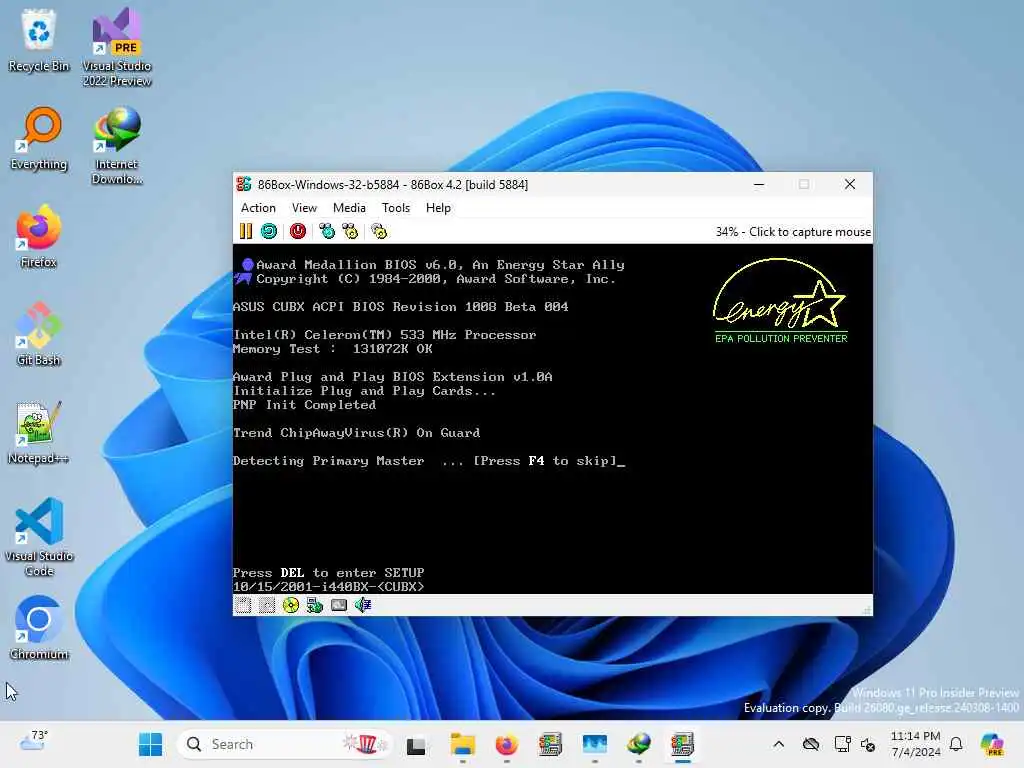
Task: Select Visual Studio 2022 Preview desktop shortcut
Action: click(117, 48)
